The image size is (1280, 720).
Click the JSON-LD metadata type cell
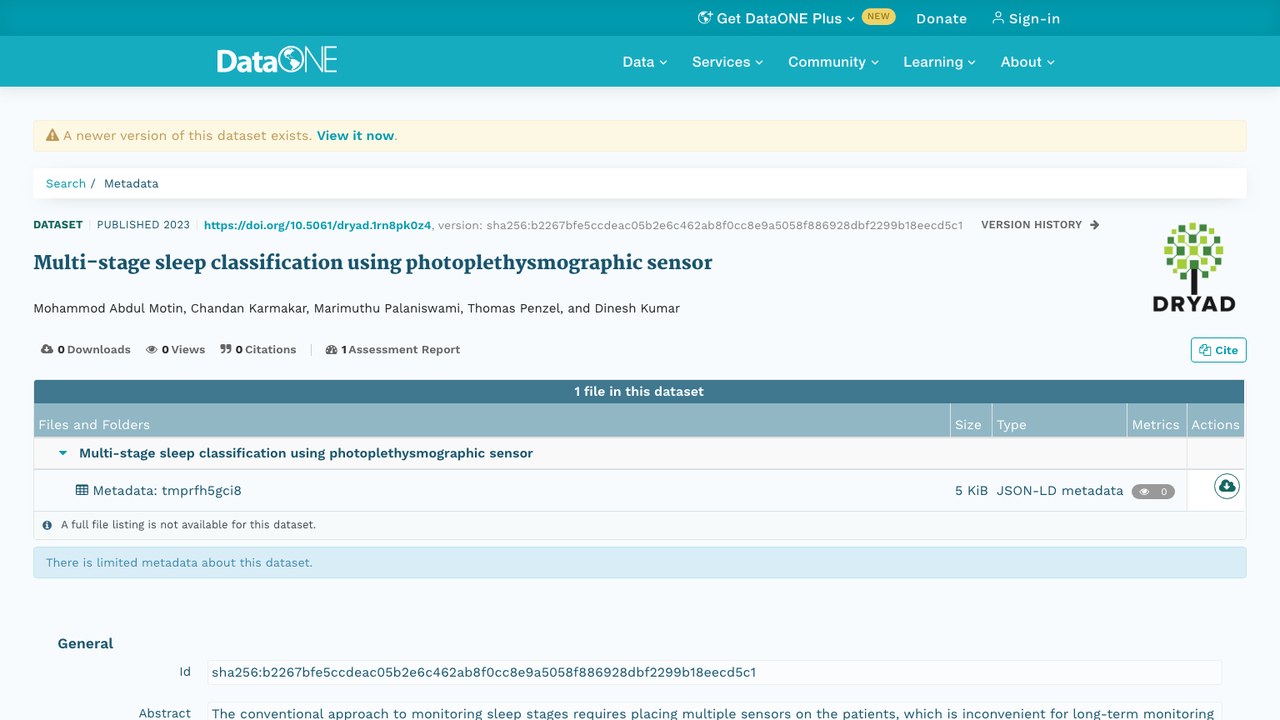pos(1060,491)
